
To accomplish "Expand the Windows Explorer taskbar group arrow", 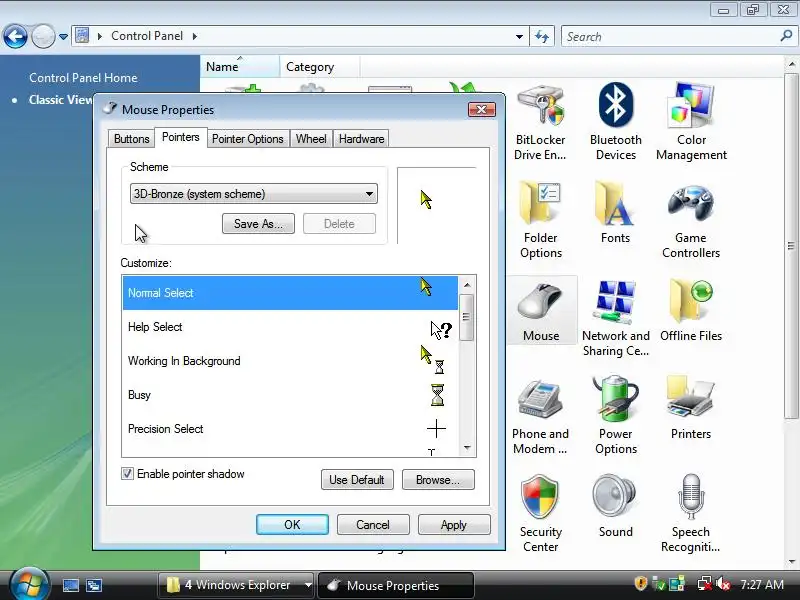I will pyautogui.click(x=308, y=585).
